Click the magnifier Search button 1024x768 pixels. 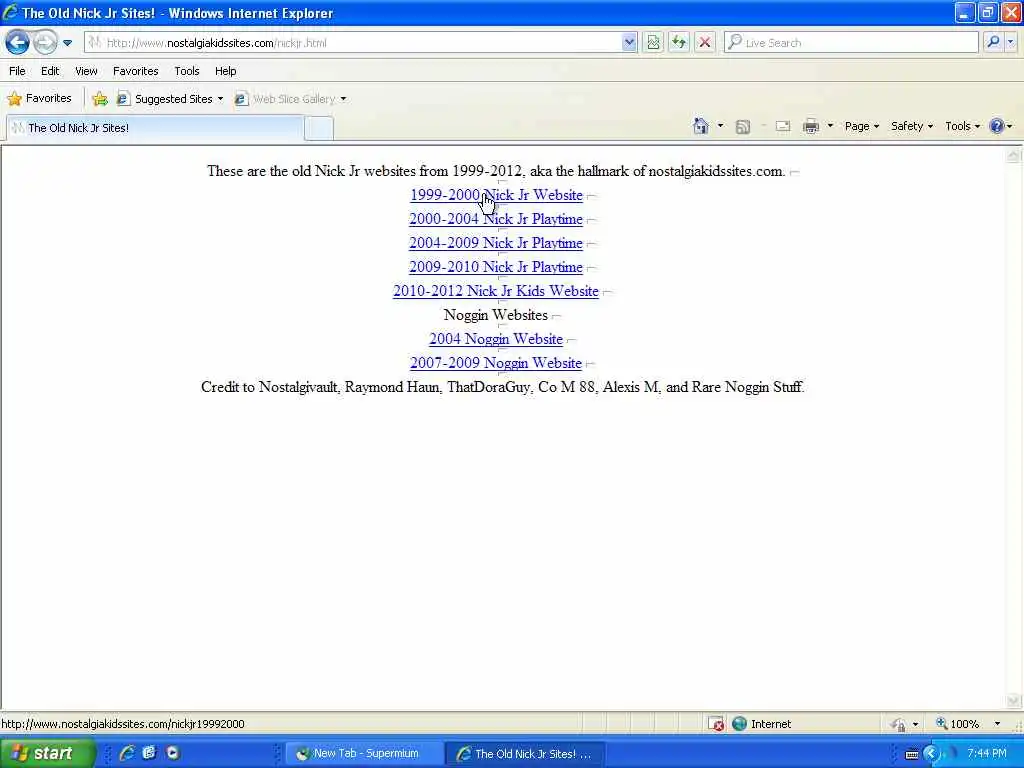[x=993, y=42]
